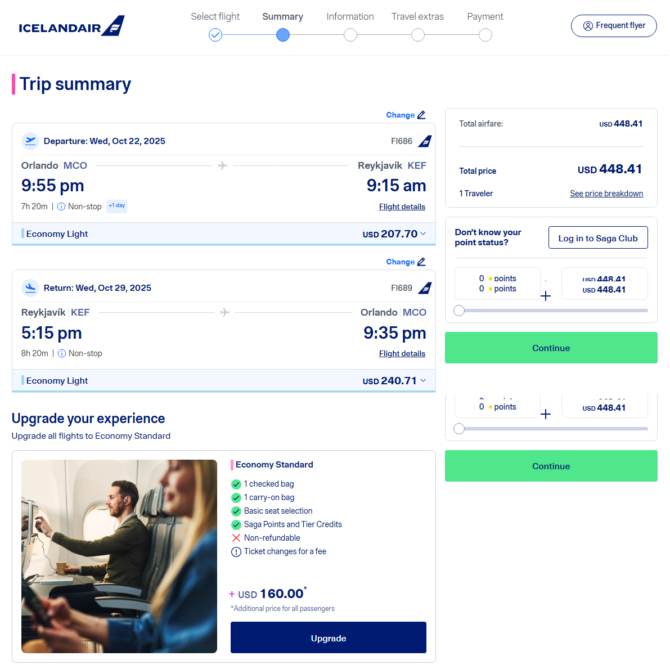Click the FI689 Icelandair tail icon
Screen dimensions: 670x665
425,288
